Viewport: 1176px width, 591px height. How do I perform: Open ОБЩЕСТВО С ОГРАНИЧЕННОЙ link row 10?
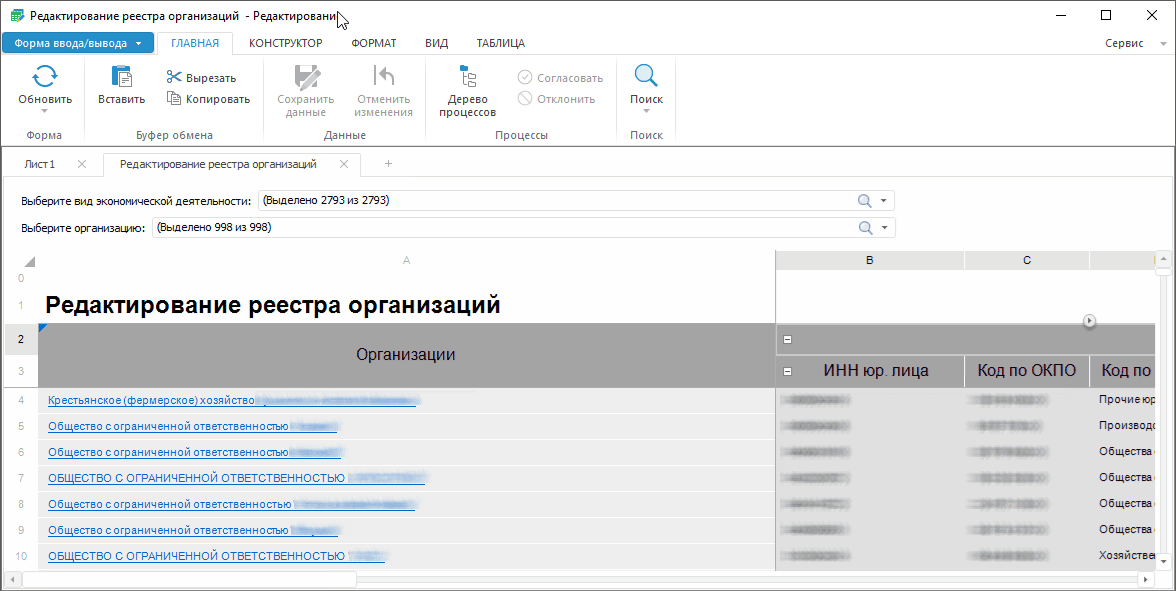click(x=216, y=556)
